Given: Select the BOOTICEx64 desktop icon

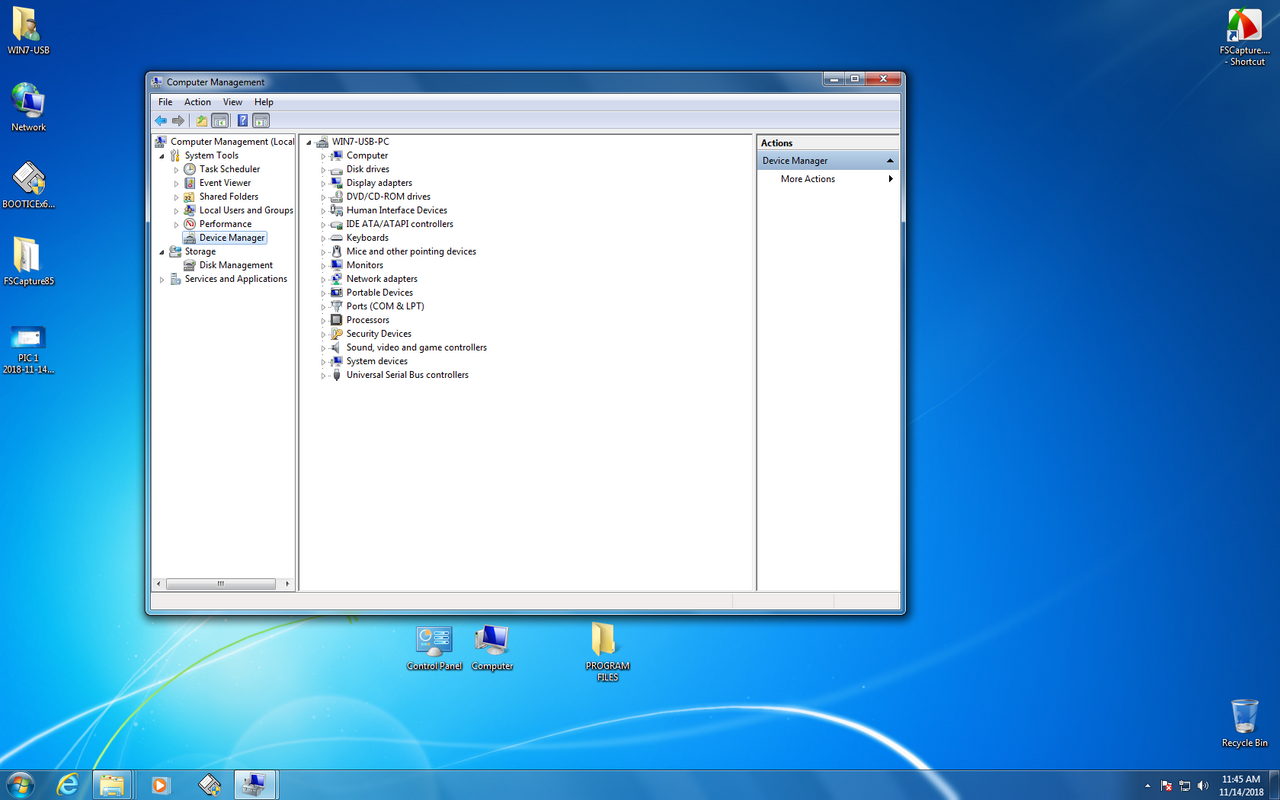Looking at the screenshot, I should pyautogui.click(x=28, y=185).
